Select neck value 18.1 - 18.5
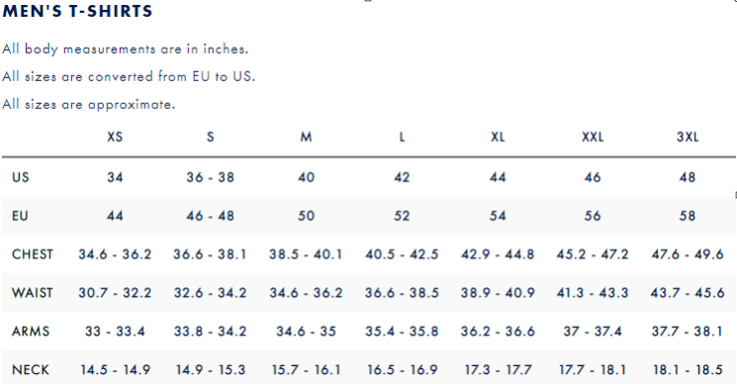The image size is (737, 384). coord(687,370)
